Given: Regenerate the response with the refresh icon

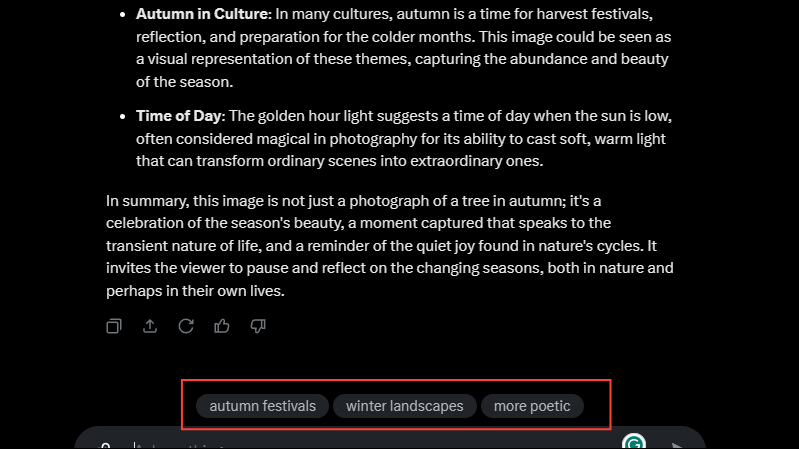Looking at the screenshot, I should tap(186, 326).
